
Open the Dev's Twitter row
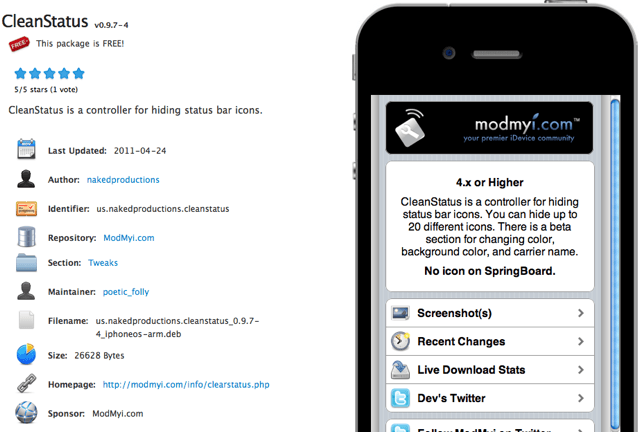coord(490,398)
